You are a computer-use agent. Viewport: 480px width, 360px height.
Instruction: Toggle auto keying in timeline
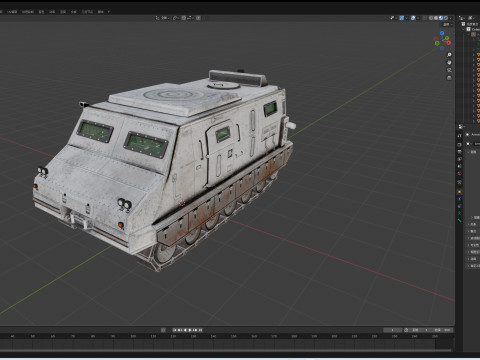point(163,330)
